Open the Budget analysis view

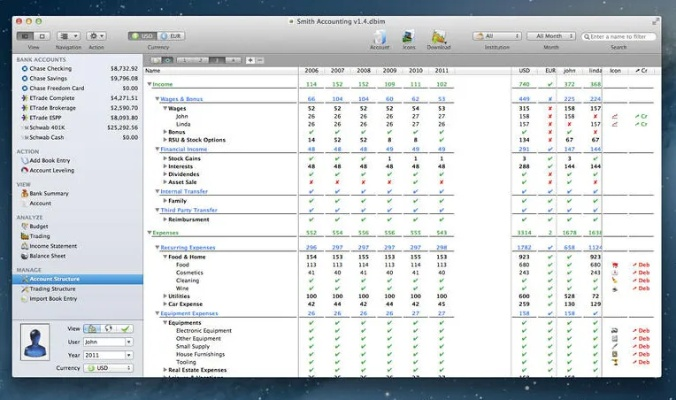pos(39,227)
